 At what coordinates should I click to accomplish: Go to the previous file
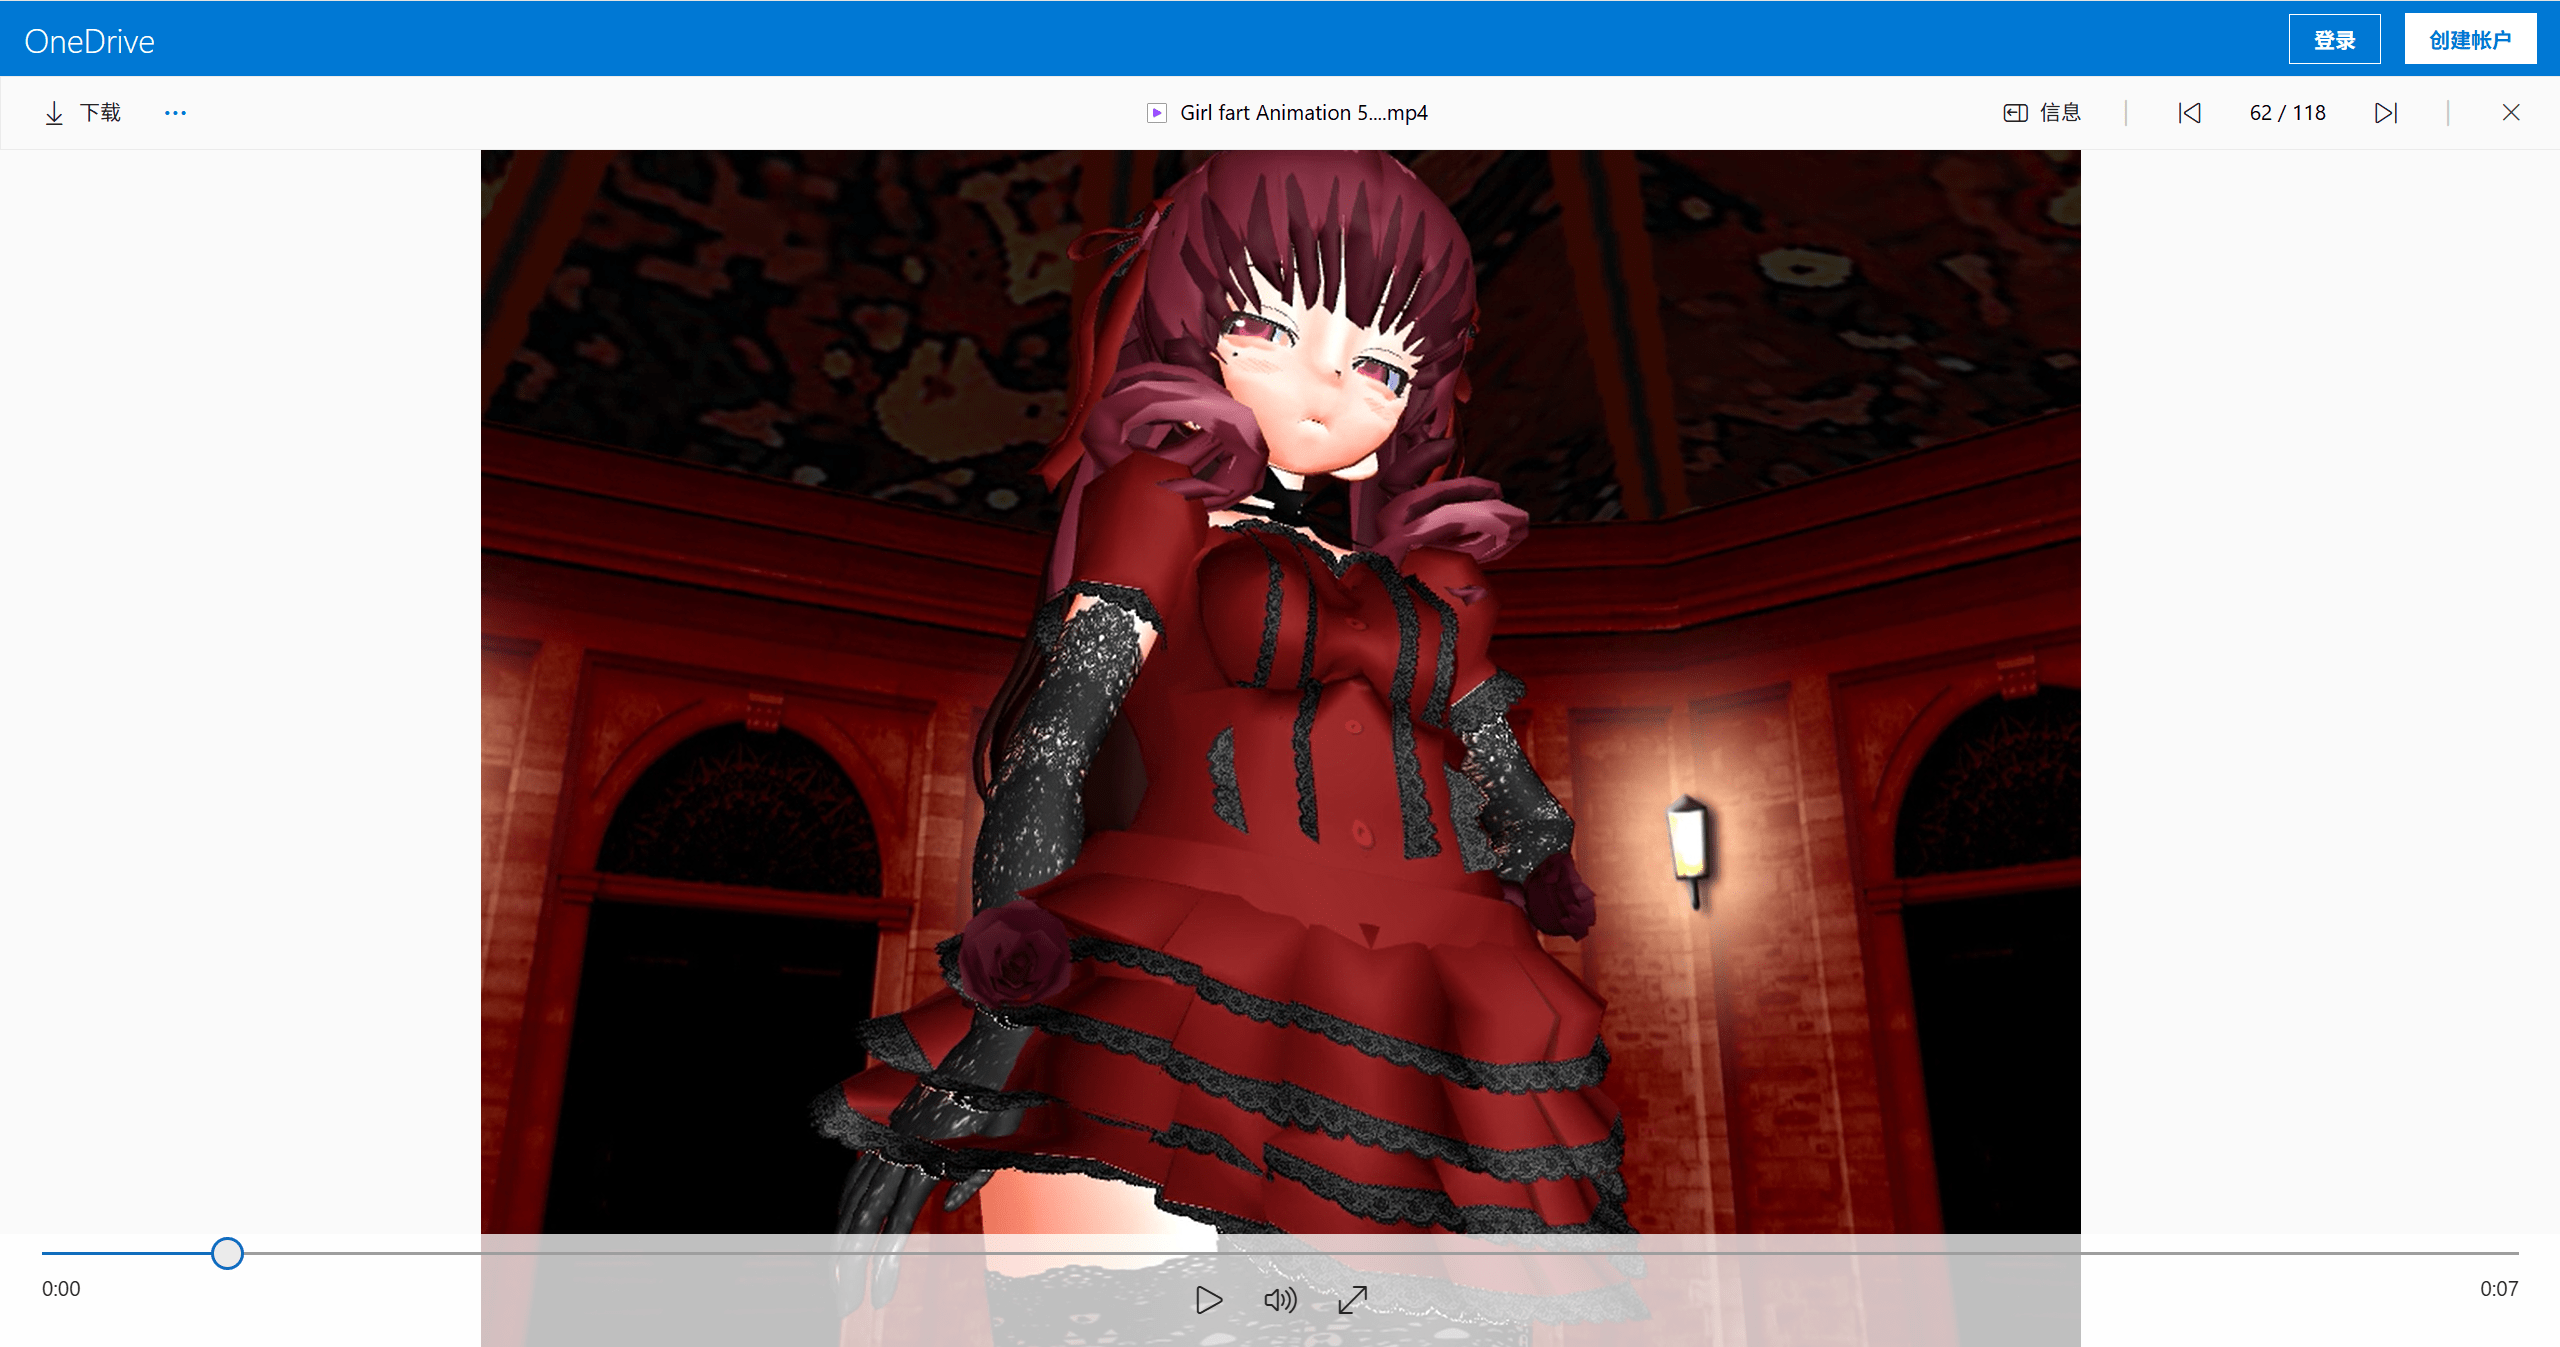pyautogui.click(x=2189, y=113)
